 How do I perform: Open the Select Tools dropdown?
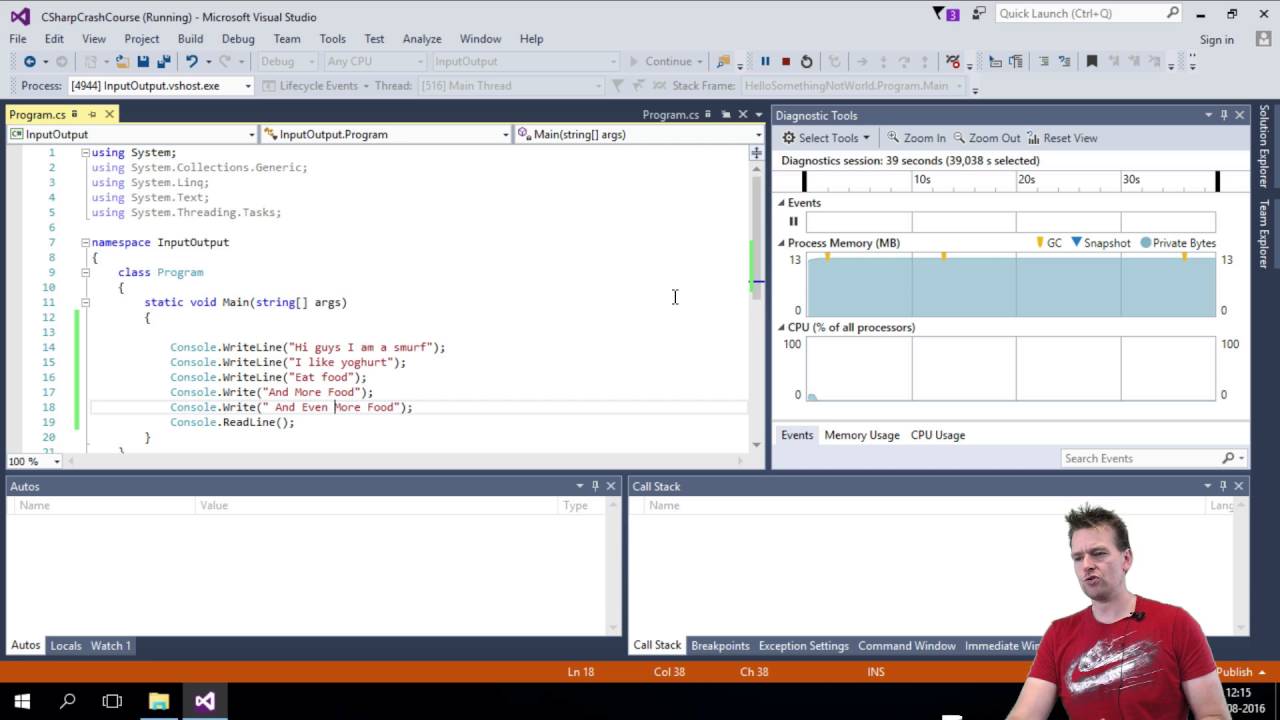point(826,138)
